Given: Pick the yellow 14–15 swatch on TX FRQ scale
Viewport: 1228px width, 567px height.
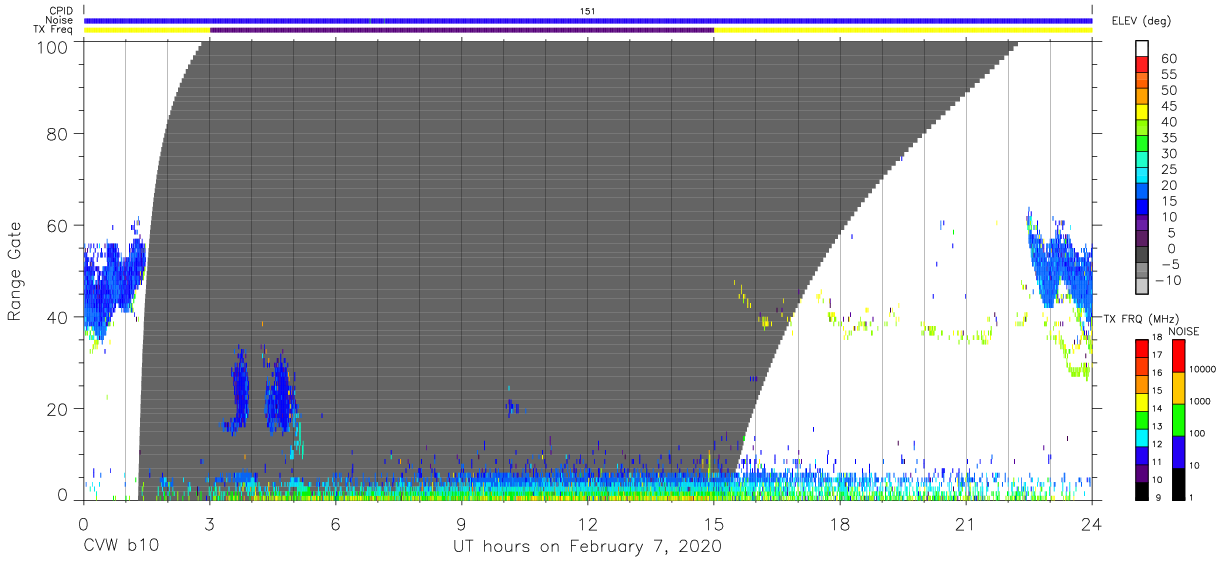Looking at the screenshot, I should point(1141,400).
